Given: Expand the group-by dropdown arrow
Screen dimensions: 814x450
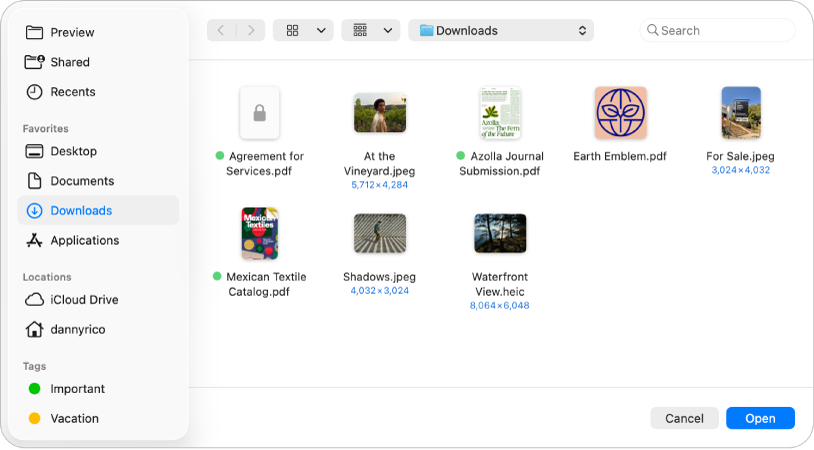Looking at the screenshot, I should coord(388,31).
